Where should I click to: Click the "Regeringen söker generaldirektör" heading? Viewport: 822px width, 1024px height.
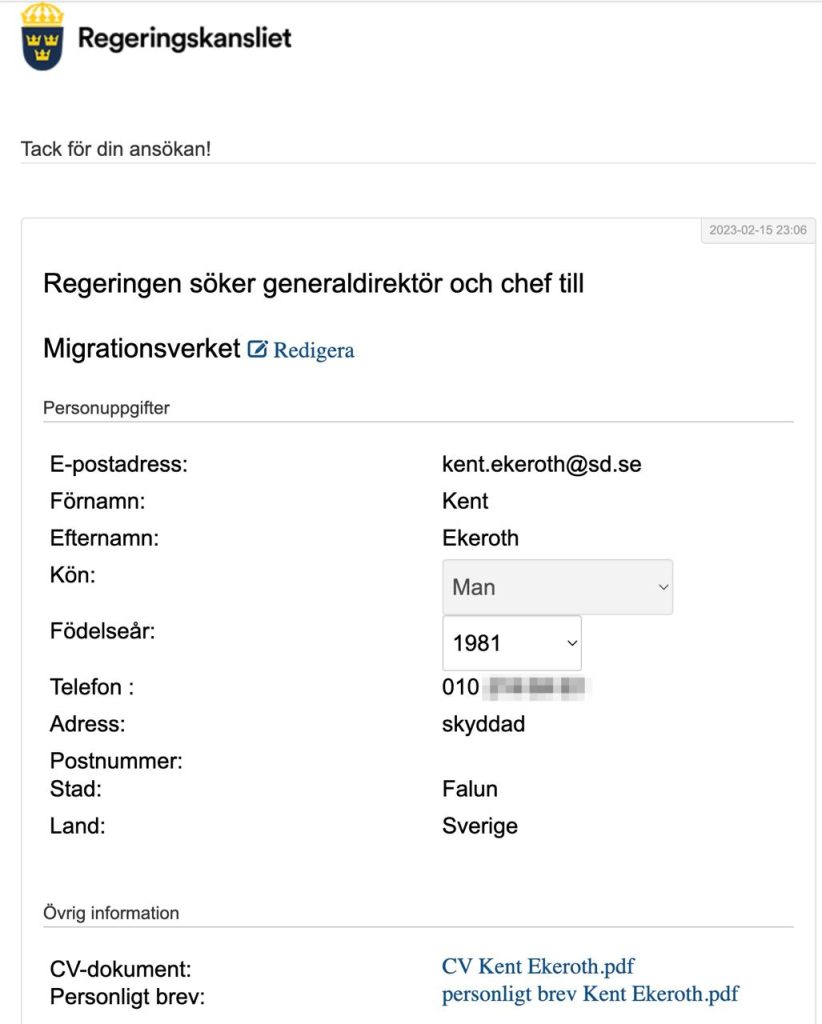pyautogui.click(x=313, y=284)
